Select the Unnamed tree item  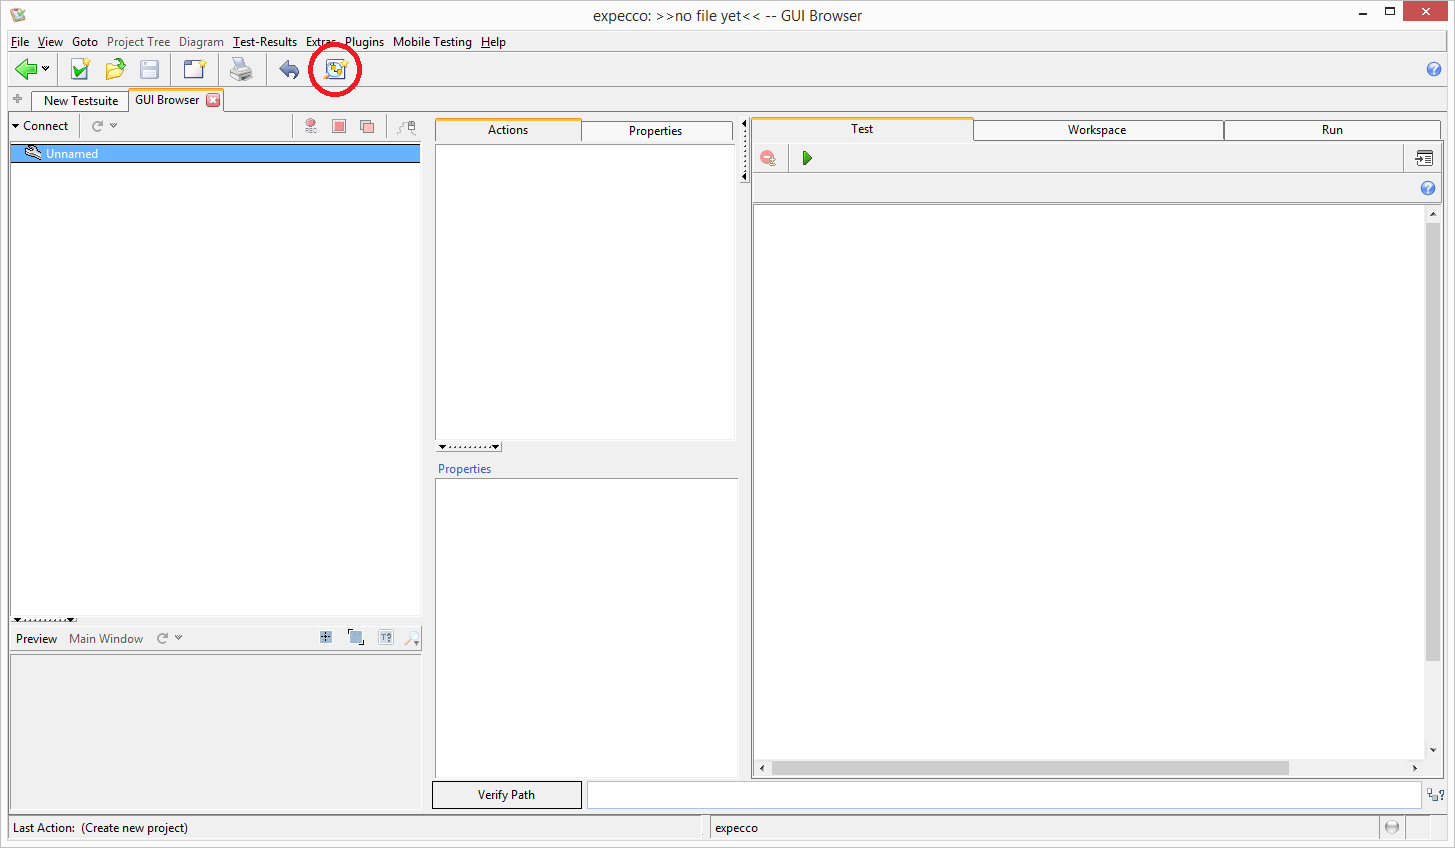(x=72, y=154)
